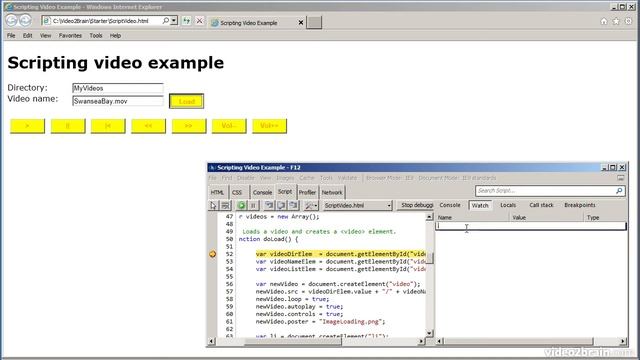
Task: Click the Name column header in Watch pane
Action: (473, 218)
